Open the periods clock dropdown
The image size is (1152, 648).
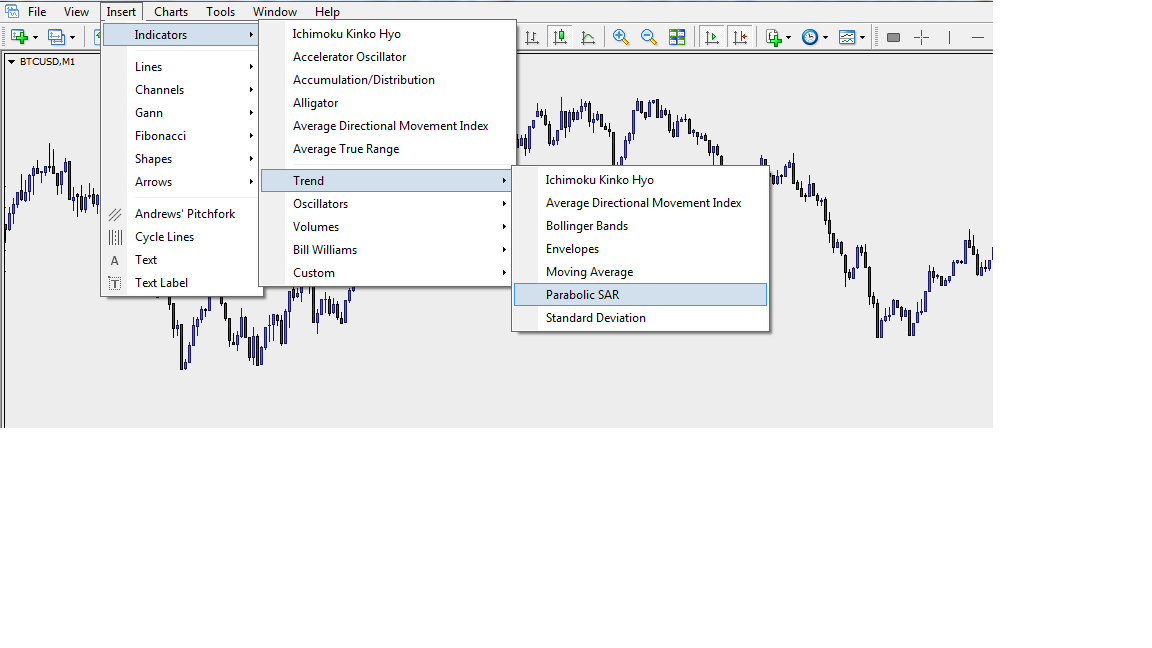[x=814, y=37]
